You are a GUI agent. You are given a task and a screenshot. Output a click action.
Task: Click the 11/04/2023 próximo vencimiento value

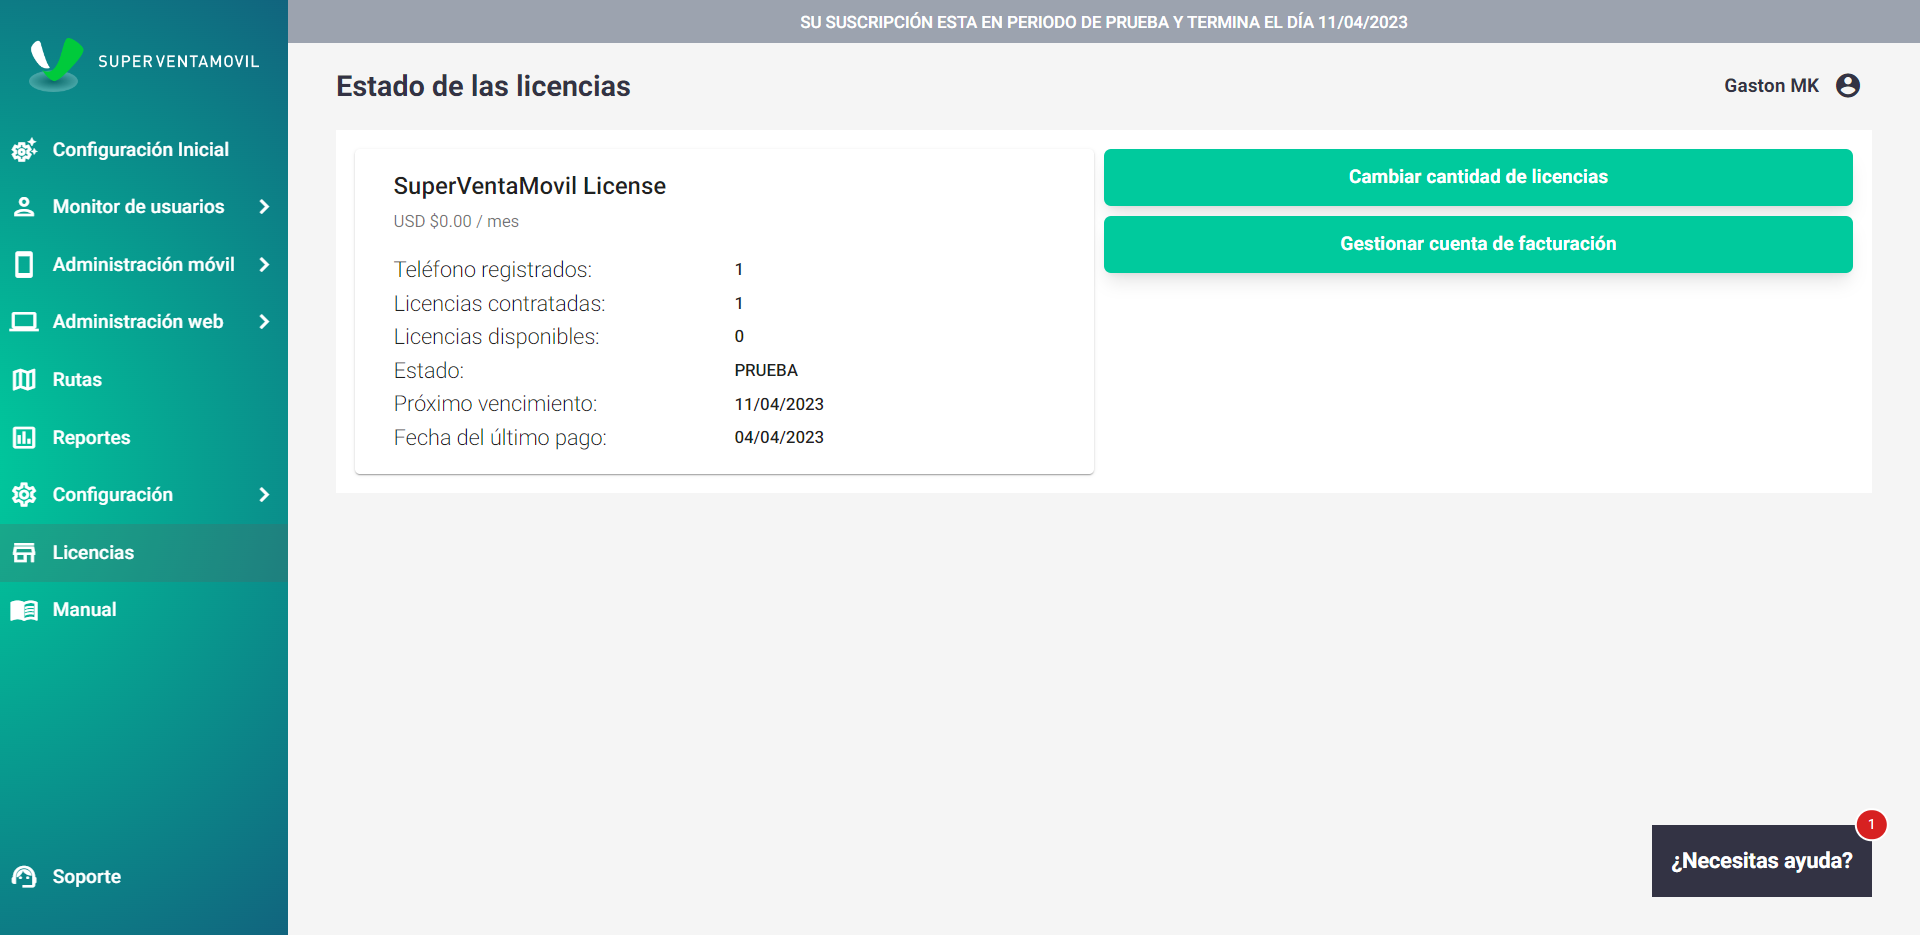(x=779, y=405)
